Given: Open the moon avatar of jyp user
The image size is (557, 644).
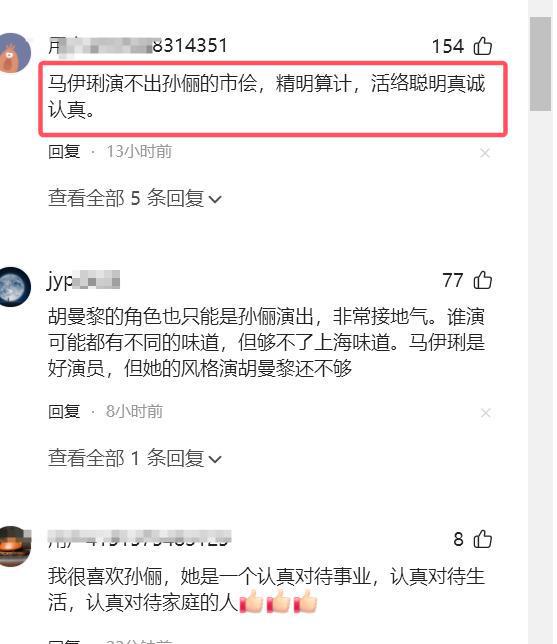Looking at the screenshot, I should point(14,287).
